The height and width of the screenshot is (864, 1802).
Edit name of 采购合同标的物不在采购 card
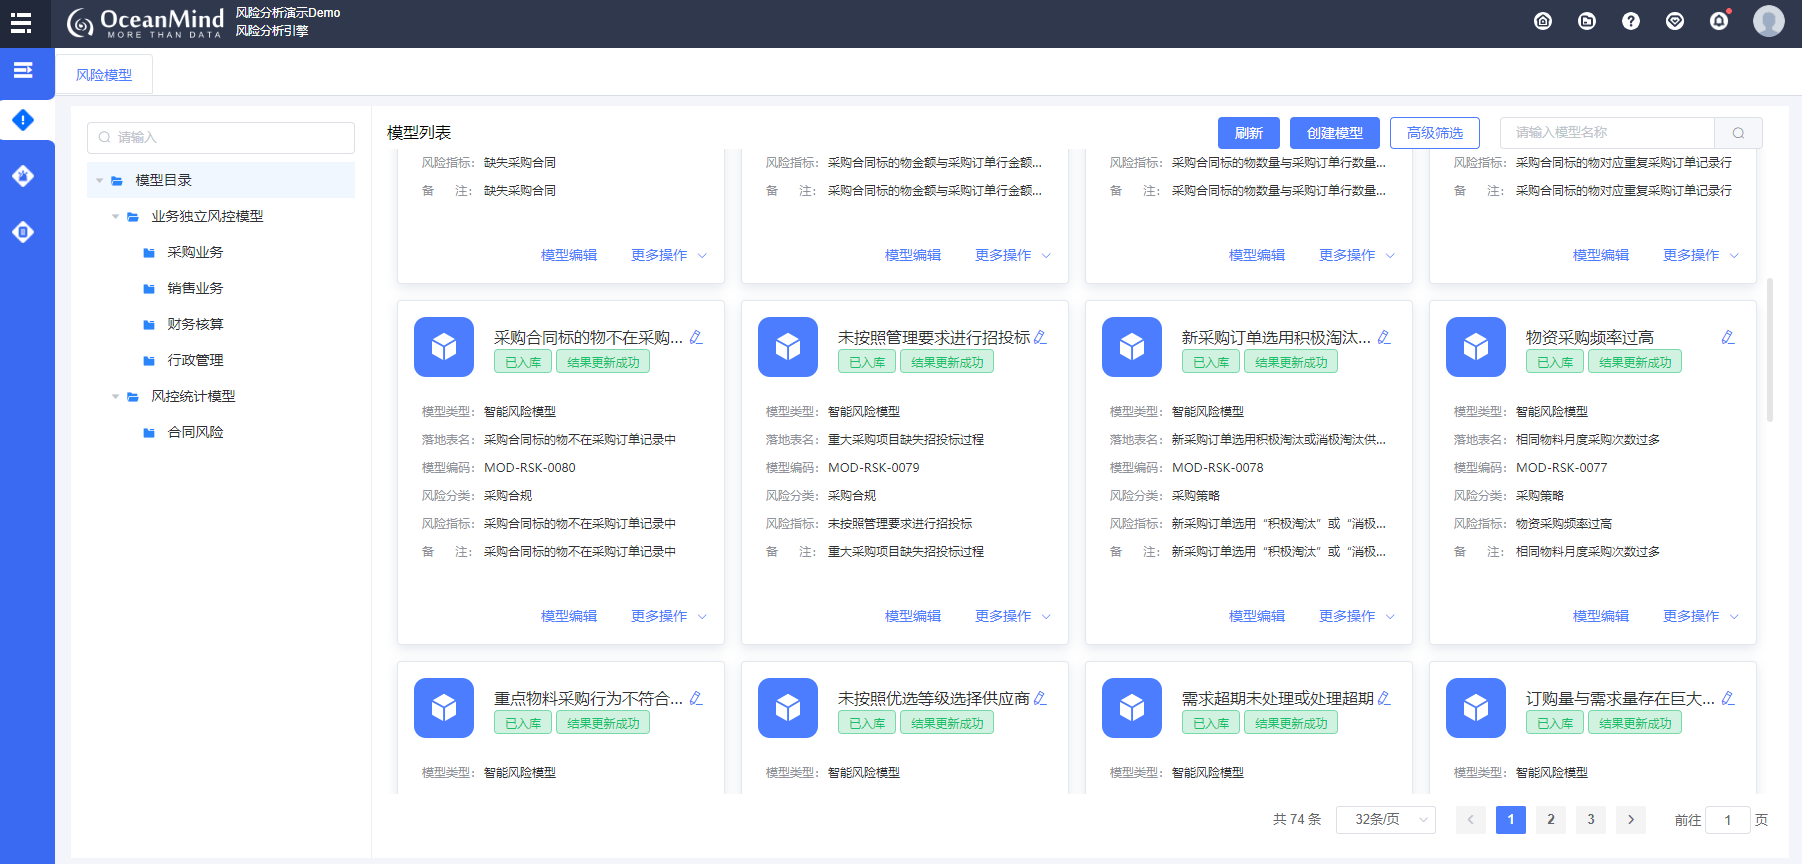(696, 338)
